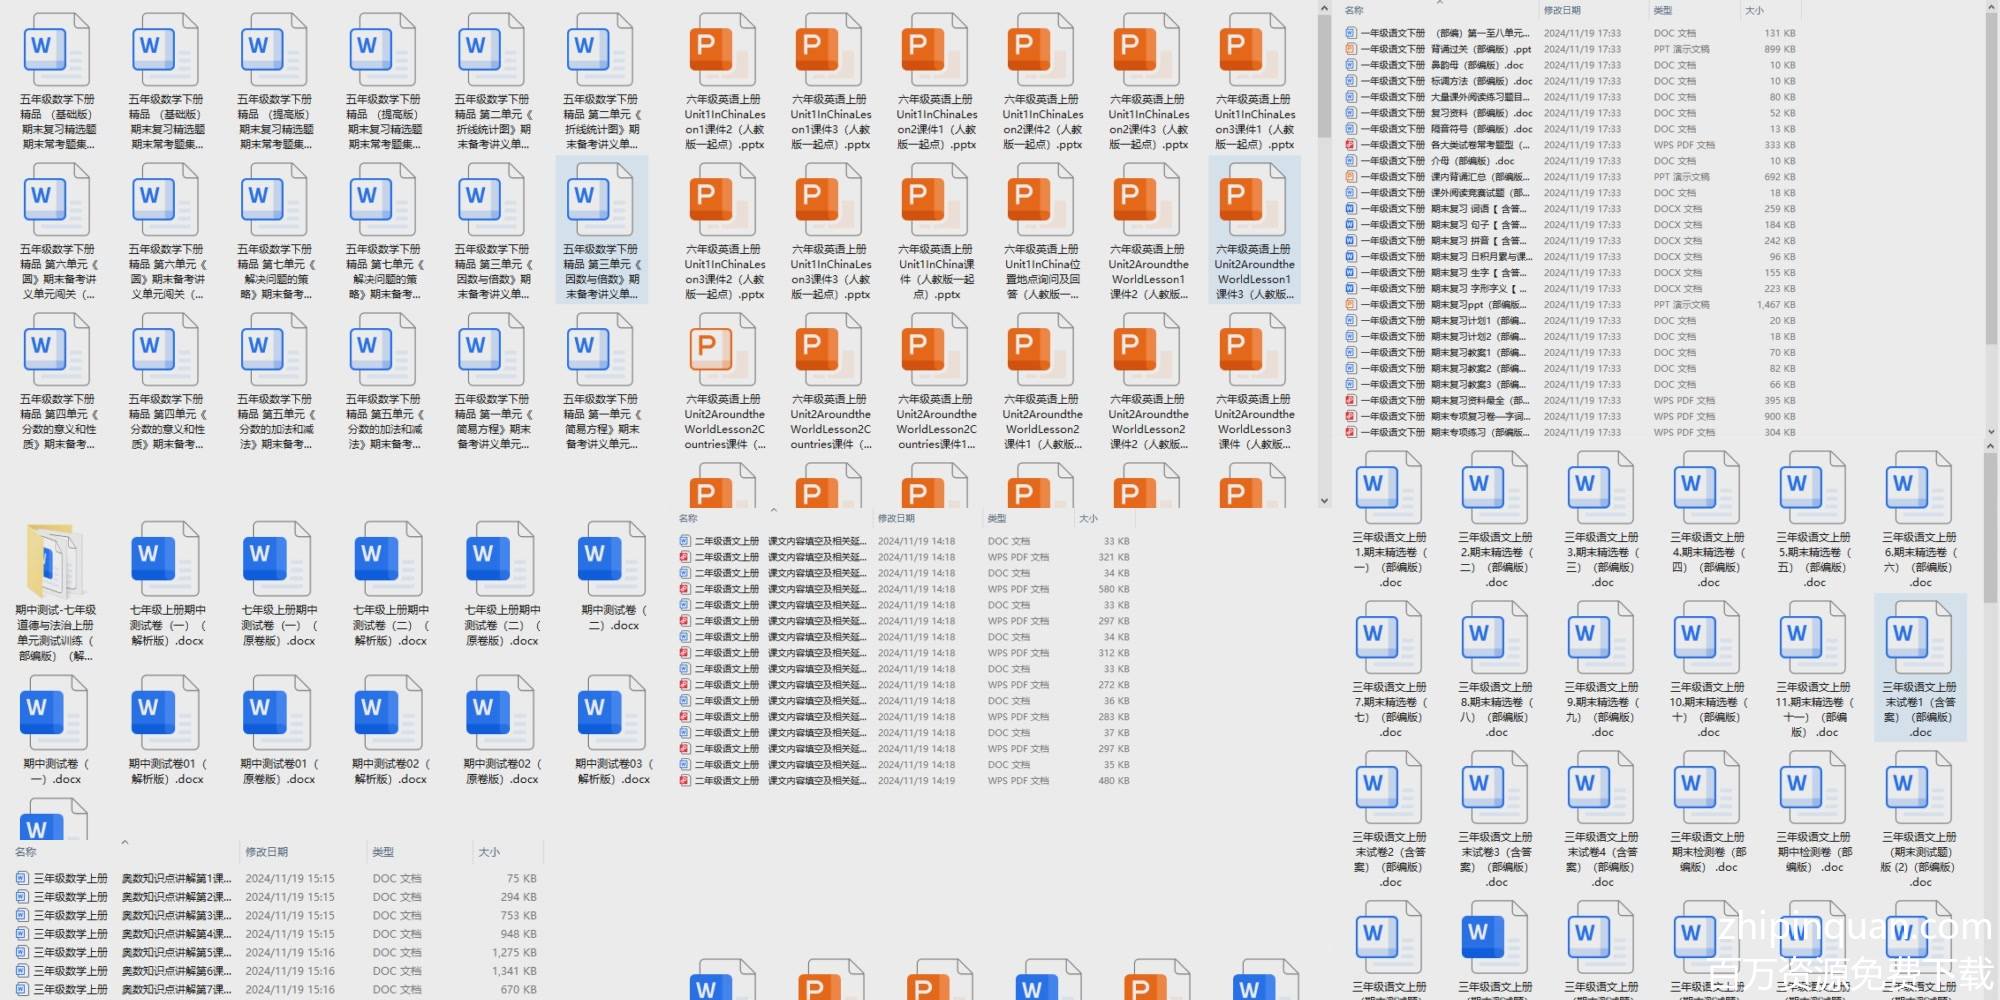
Task: Click 类型 header in 一年级语文下册 list
Action: [1663, 10]
